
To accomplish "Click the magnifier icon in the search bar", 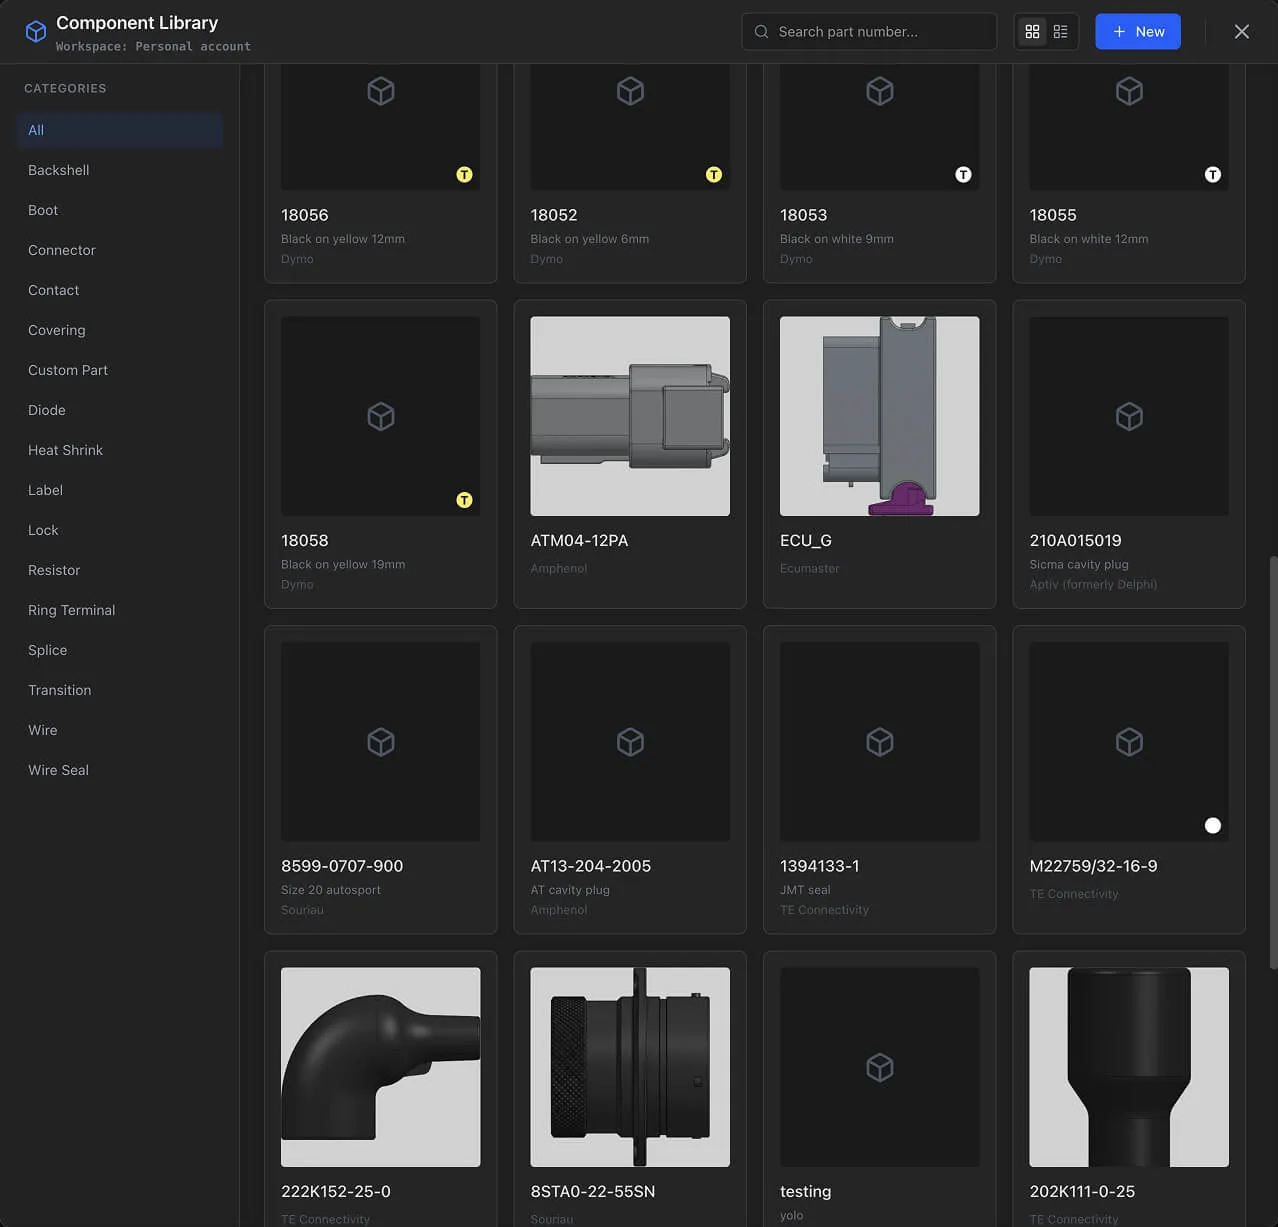I will [x=761, y=31].
